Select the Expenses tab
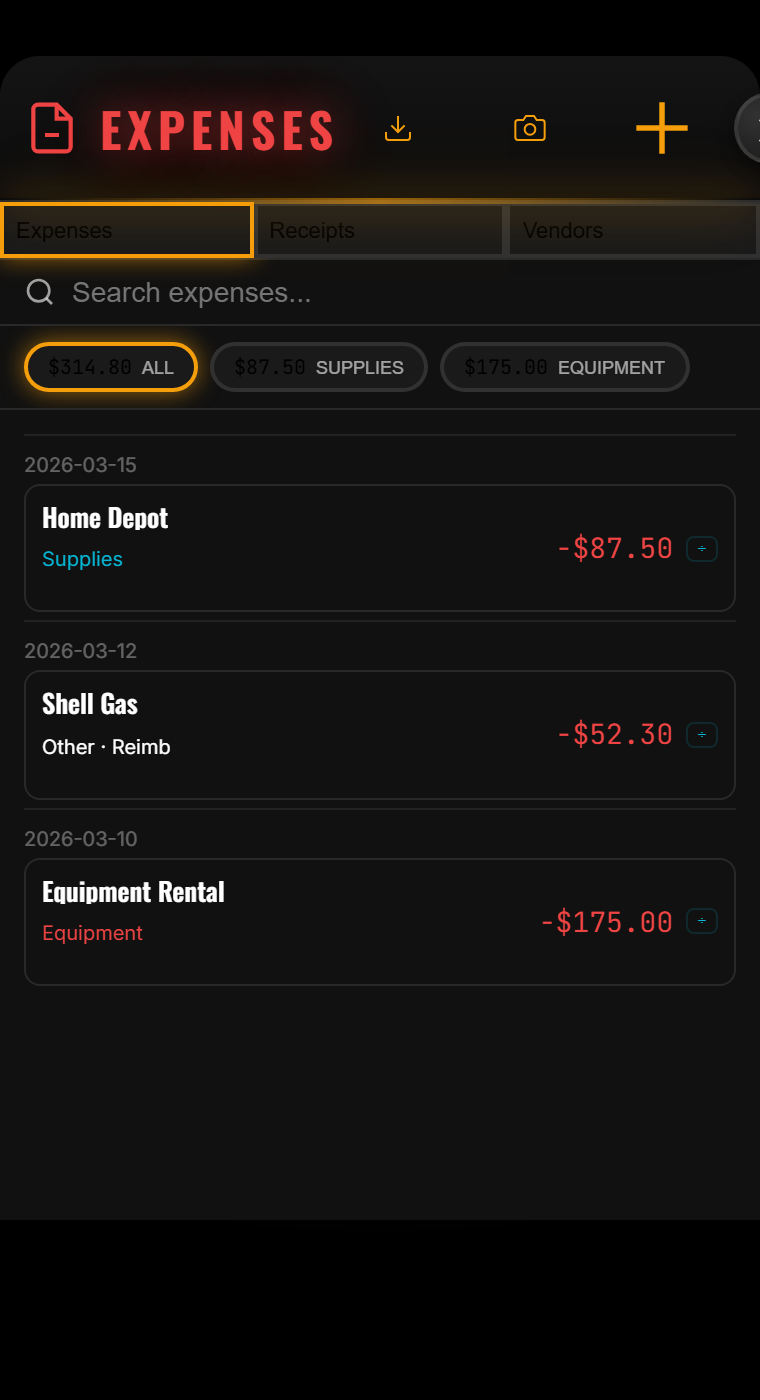The width and height of the screenshot is (760, 1400). coord(127,231)
